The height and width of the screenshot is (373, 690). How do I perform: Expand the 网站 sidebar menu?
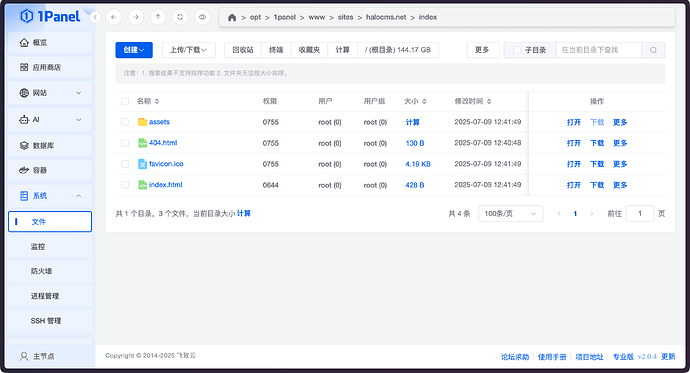(50, 93)
